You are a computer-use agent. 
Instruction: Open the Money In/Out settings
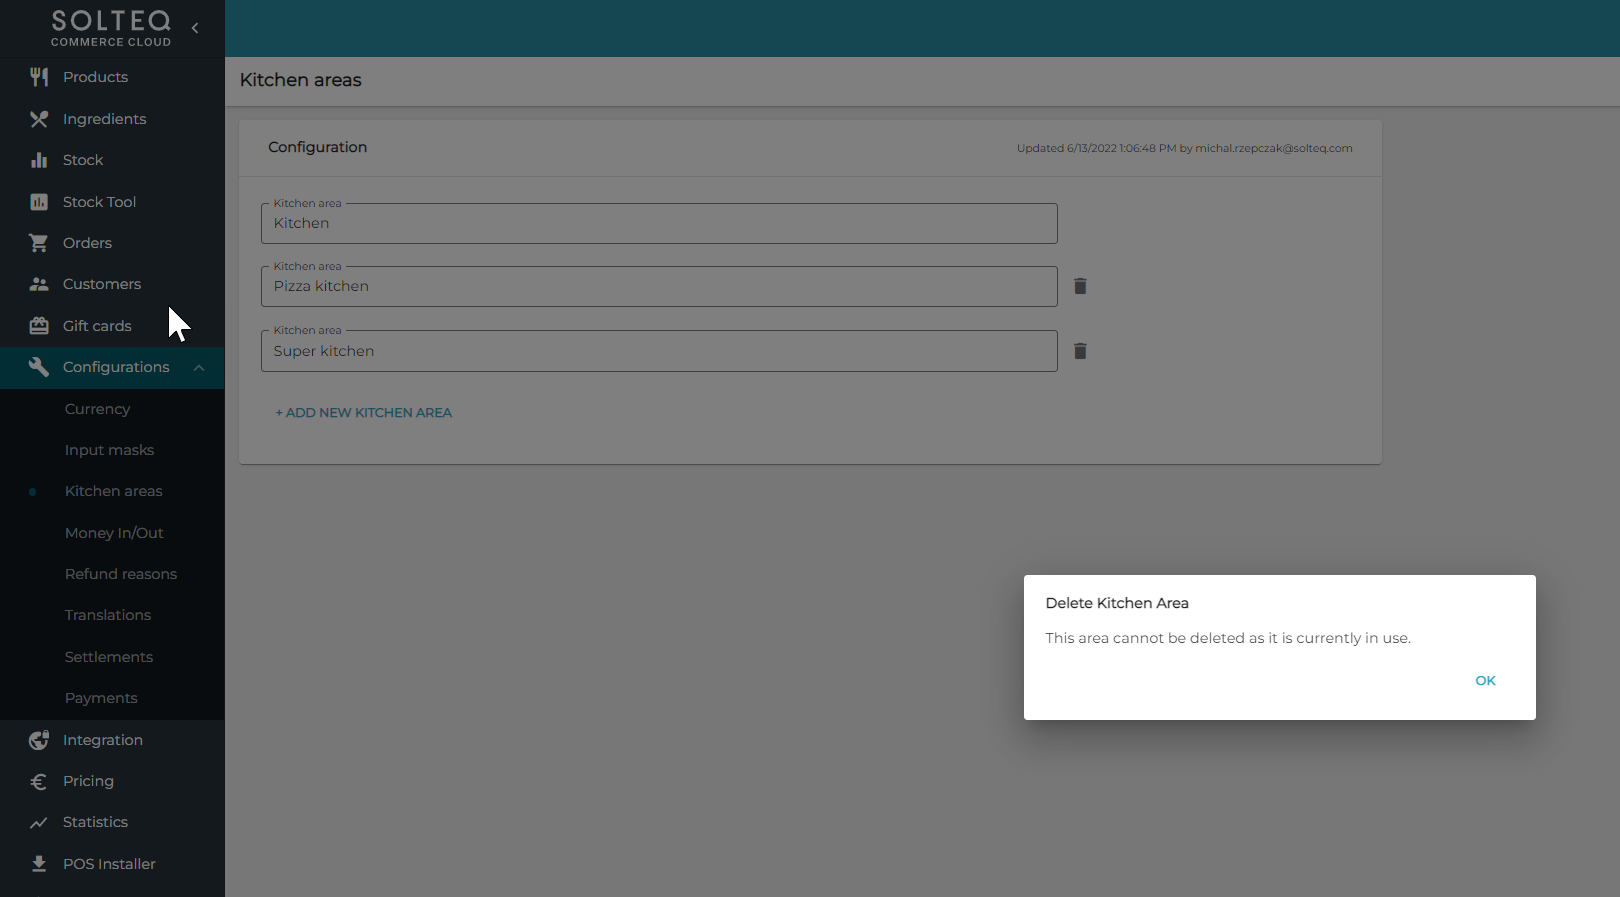pyautogui.click(x=114, y=533)
